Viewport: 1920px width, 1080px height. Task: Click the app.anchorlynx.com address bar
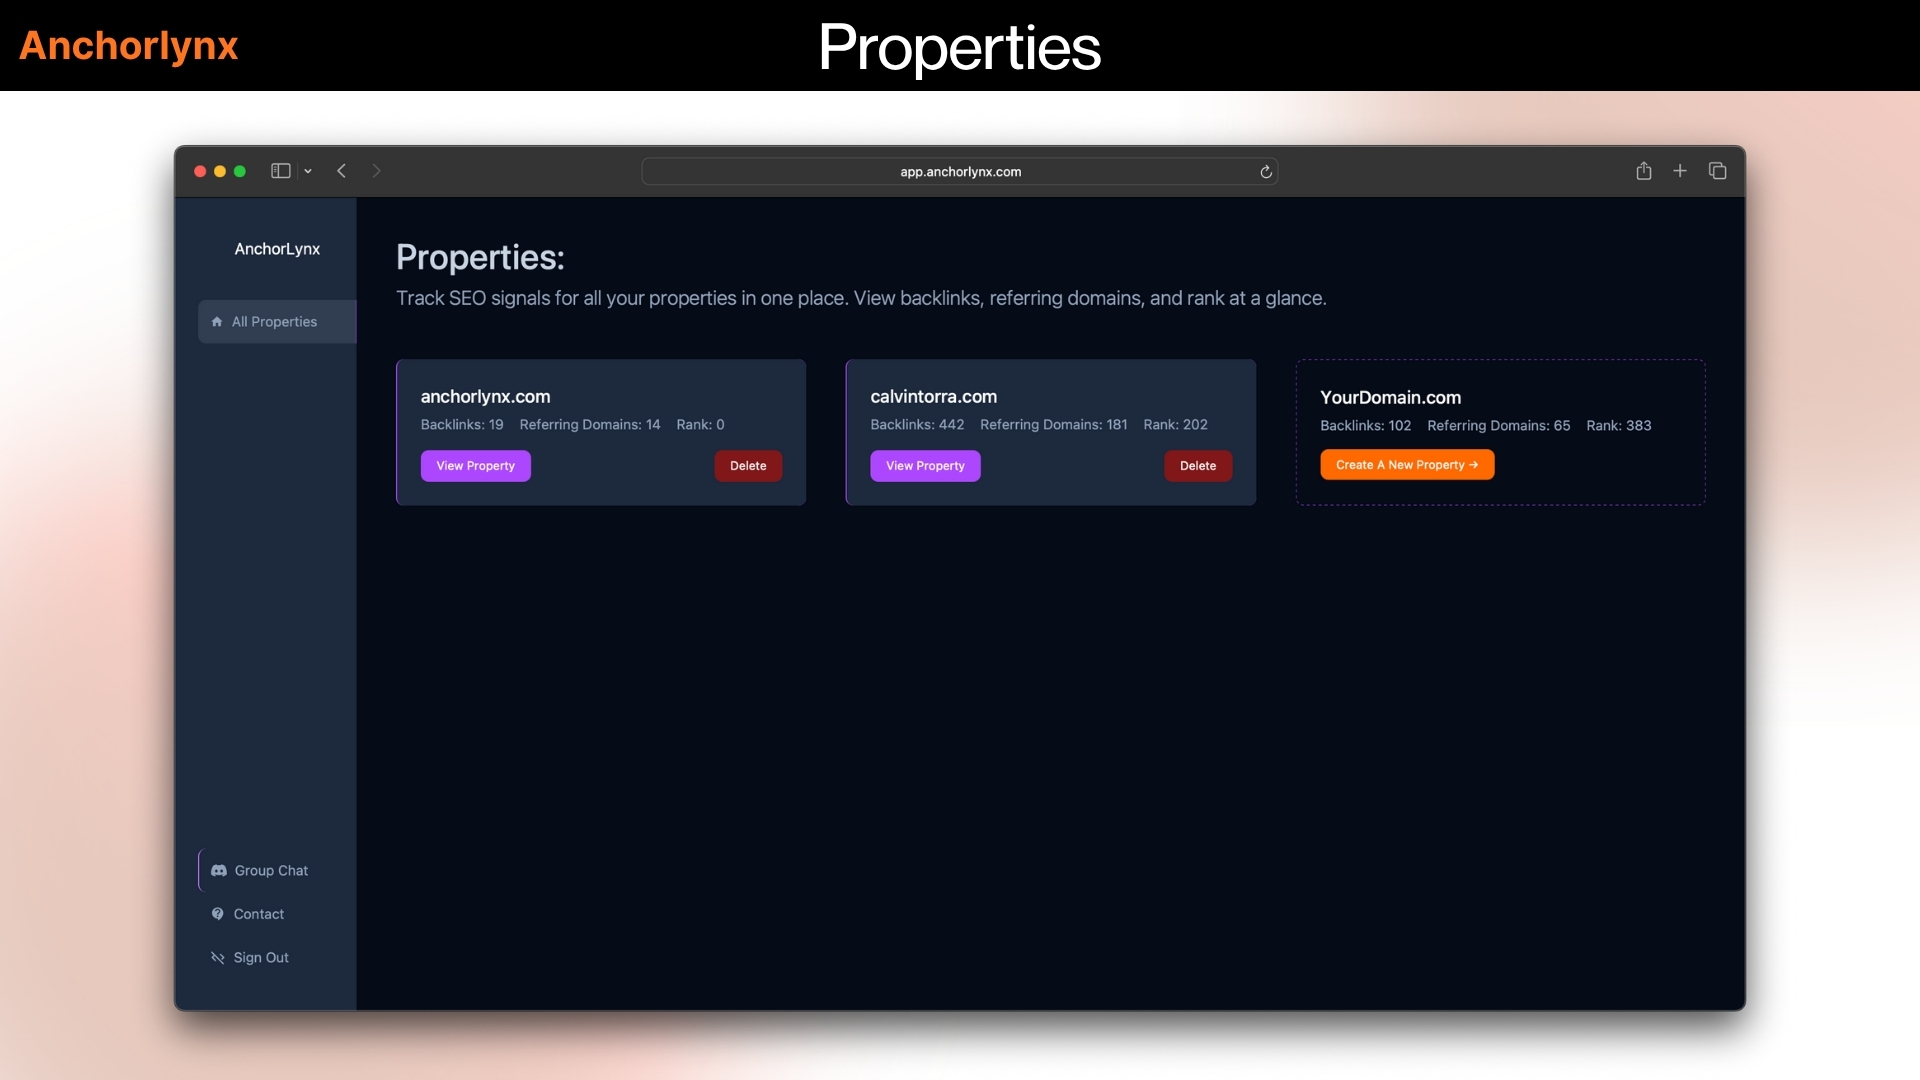pos(960,172)
